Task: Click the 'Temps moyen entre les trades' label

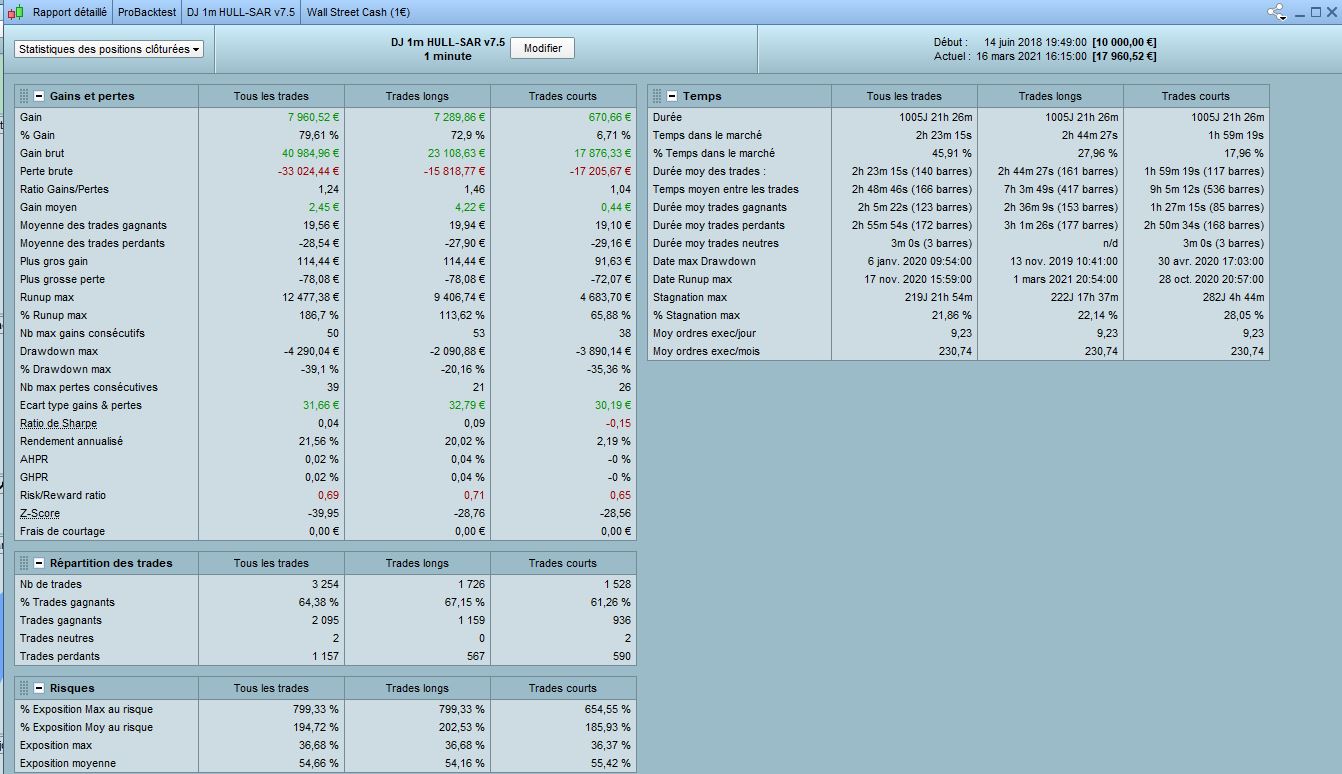Action: click(x=726, y=189)
